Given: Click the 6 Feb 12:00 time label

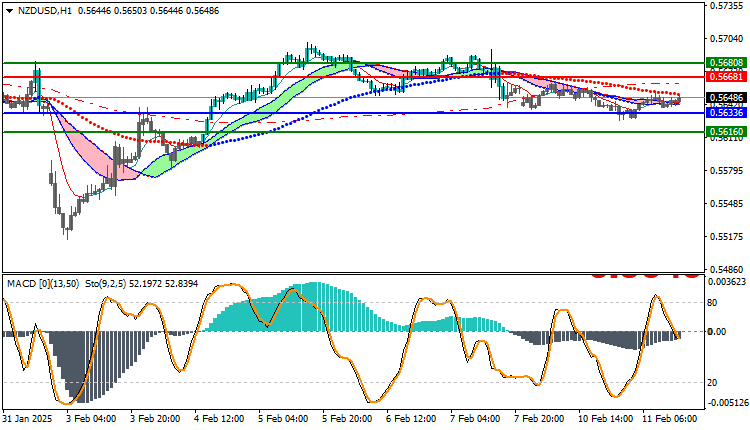Looking at the screenshot, I should point(411,419).
